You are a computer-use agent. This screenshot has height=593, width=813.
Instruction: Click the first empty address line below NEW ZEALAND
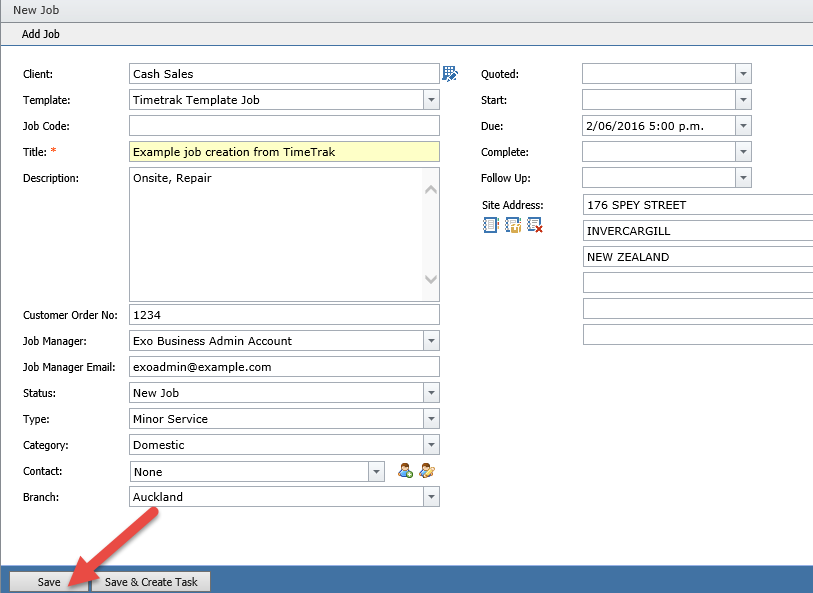click(698, 283)
